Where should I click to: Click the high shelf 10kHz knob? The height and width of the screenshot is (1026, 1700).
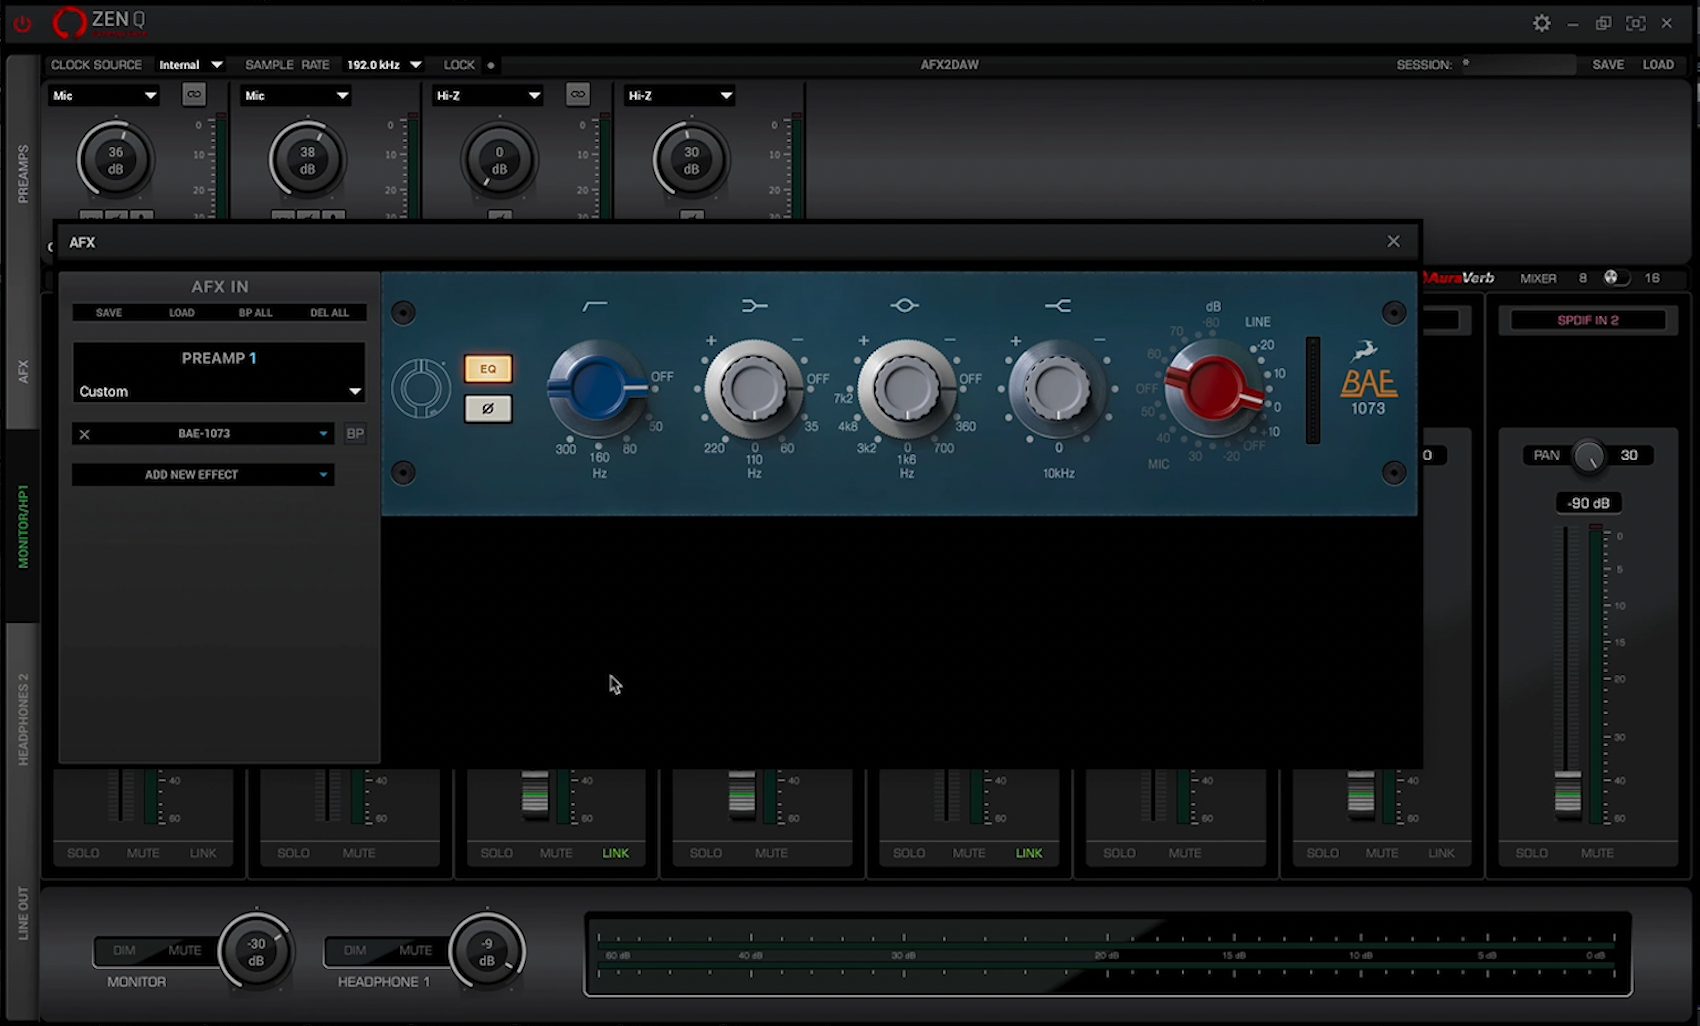[x=1057, y=389]
